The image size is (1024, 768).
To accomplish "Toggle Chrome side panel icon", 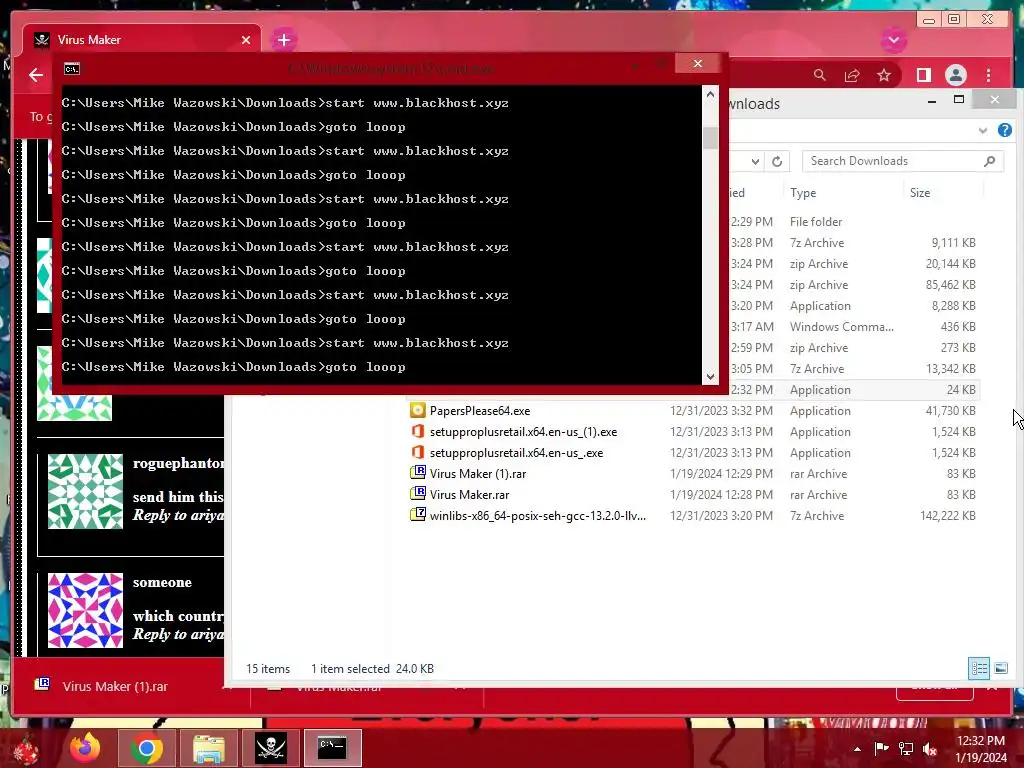I will click(923, 75).
